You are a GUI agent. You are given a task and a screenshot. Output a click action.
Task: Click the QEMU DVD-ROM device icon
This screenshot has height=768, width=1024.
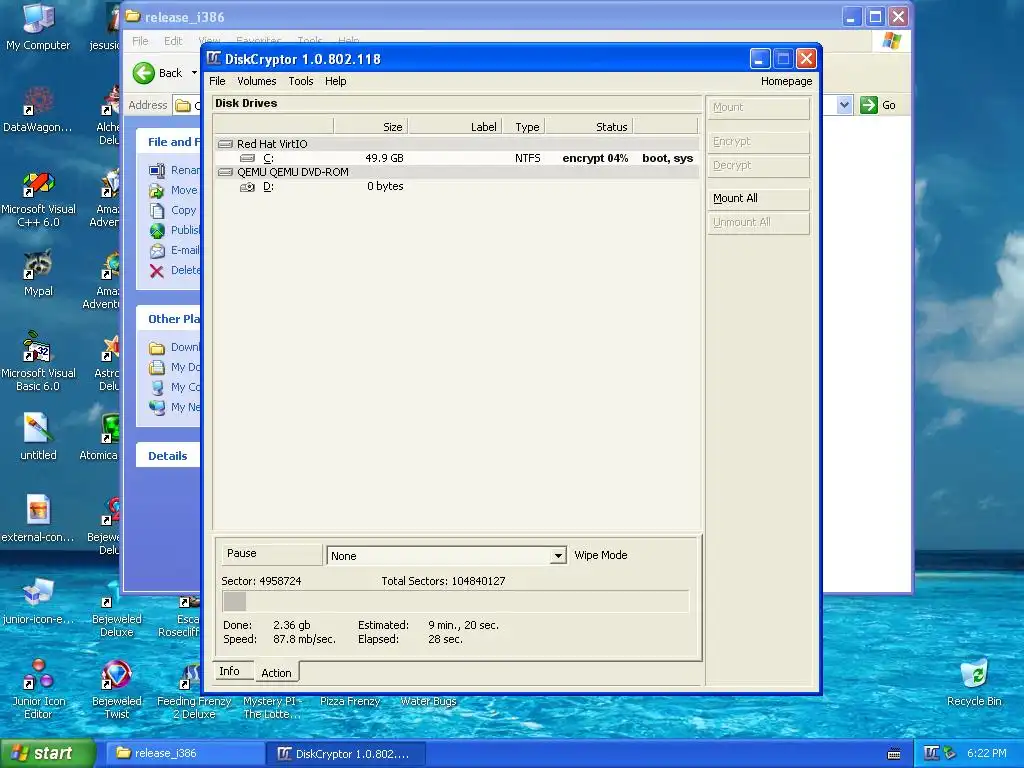[225, 172]
